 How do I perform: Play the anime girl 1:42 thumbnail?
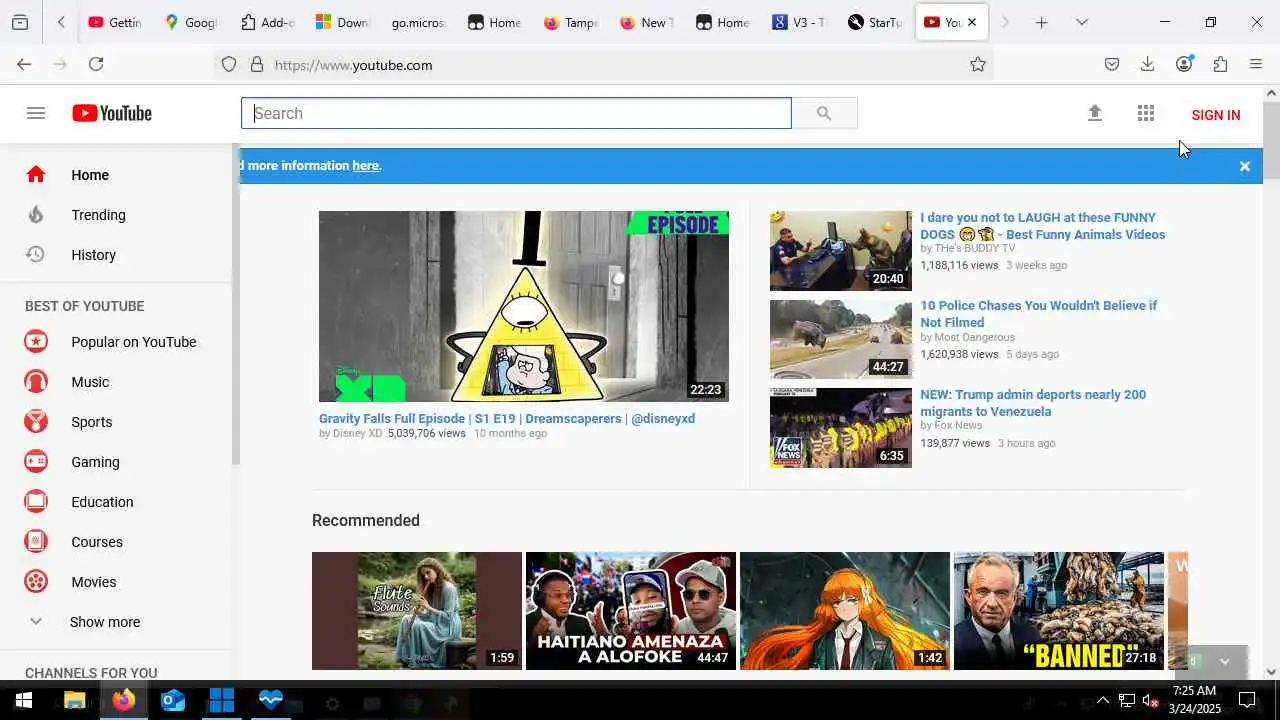(845, 611)
